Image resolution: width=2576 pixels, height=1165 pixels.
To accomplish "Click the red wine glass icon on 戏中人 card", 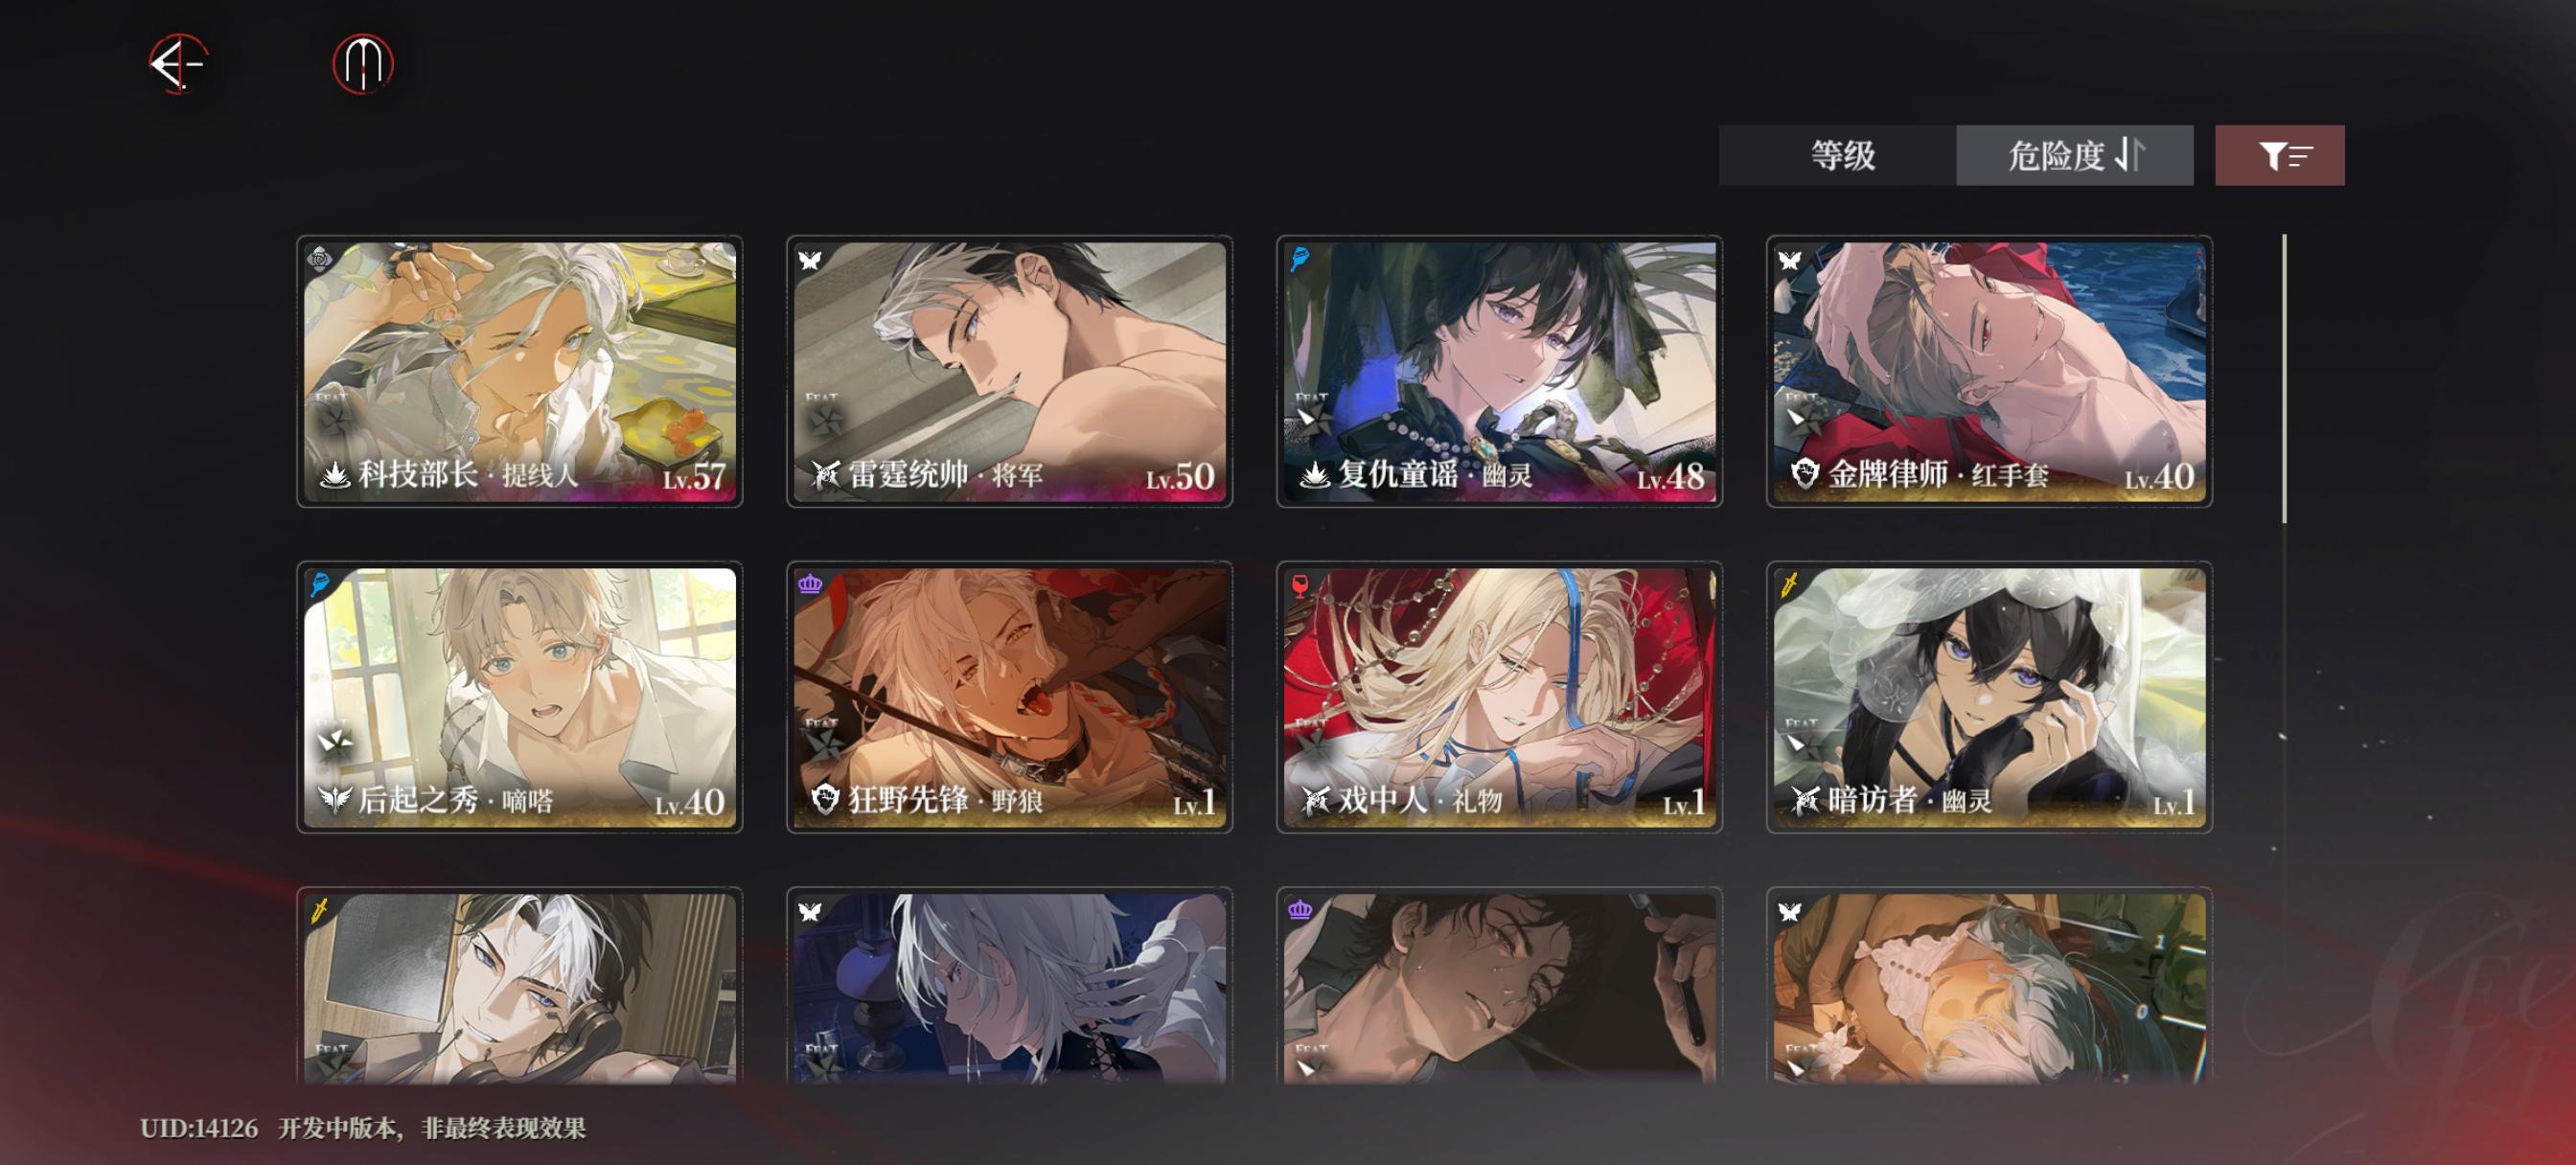I will (x=1300, y=585).
